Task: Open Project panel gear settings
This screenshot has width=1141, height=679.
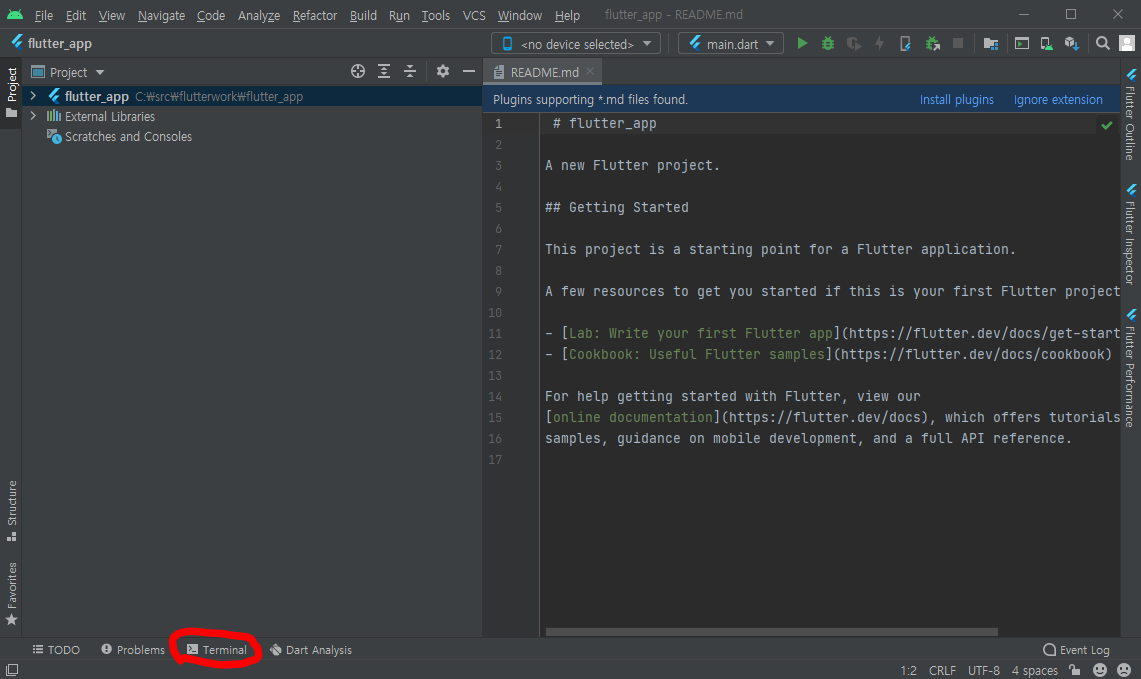Action: coord(442,71)
